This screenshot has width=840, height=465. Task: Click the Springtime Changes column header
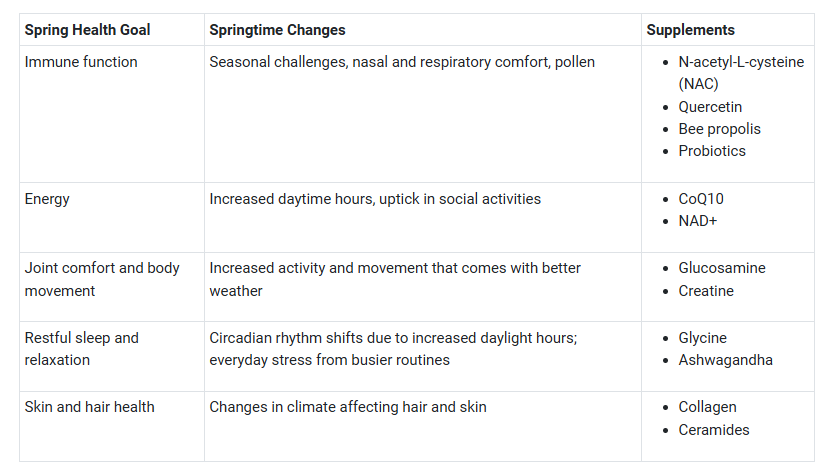[x=275, y=30]
